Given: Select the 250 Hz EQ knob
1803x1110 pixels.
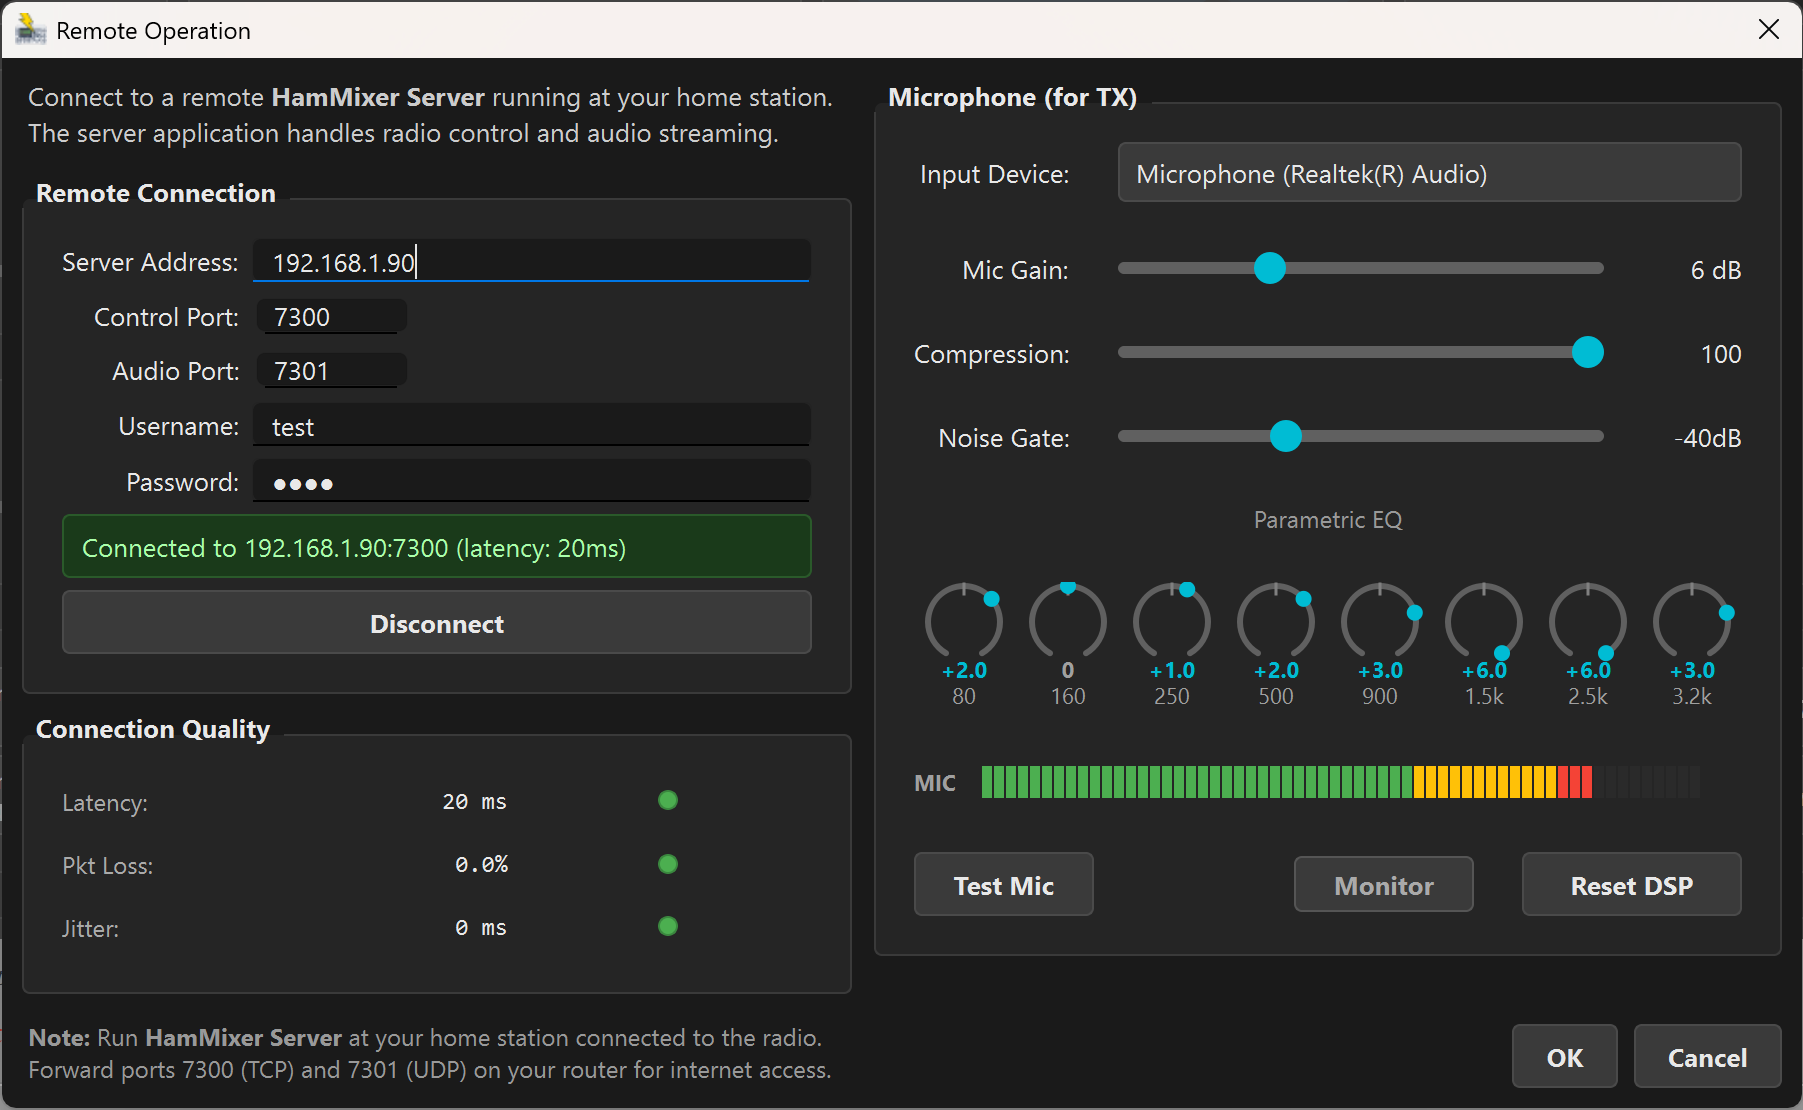Looking at the screenshot, I should tap(1171, 621).
